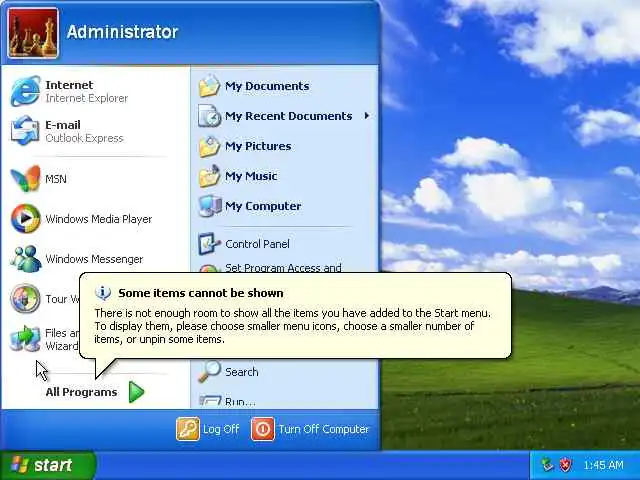Open the Windows Media Player icon
The image size is (640, 480).
click(x=25, y=219)
